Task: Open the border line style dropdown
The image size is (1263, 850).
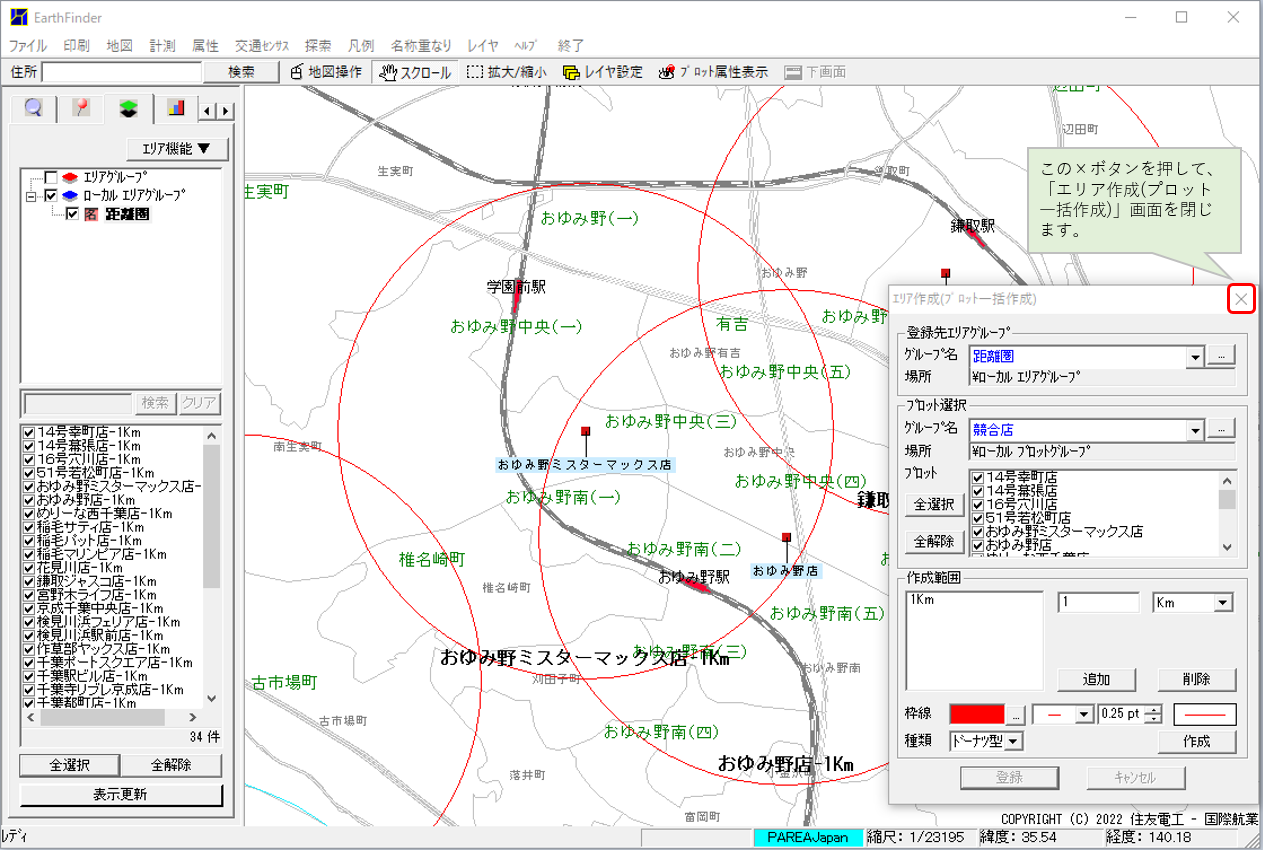Action: coord(1084,715)
